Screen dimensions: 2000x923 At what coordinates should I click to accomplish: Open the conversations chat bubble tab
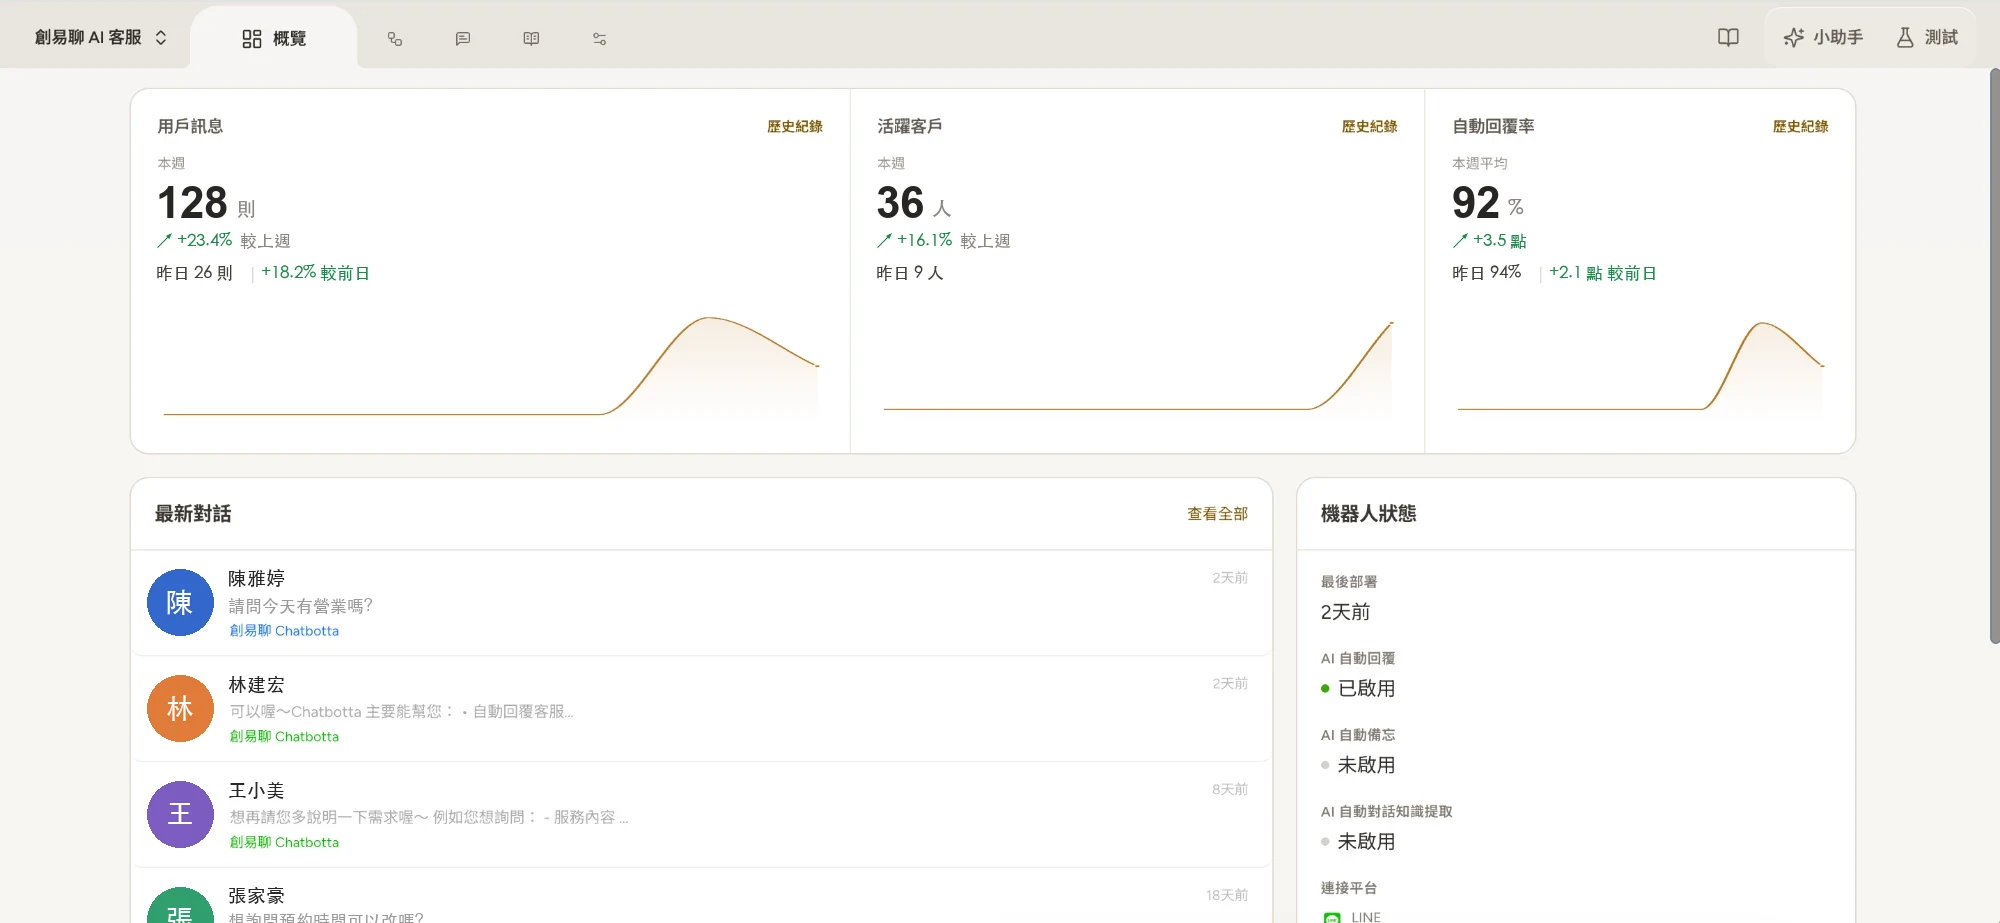463,39
